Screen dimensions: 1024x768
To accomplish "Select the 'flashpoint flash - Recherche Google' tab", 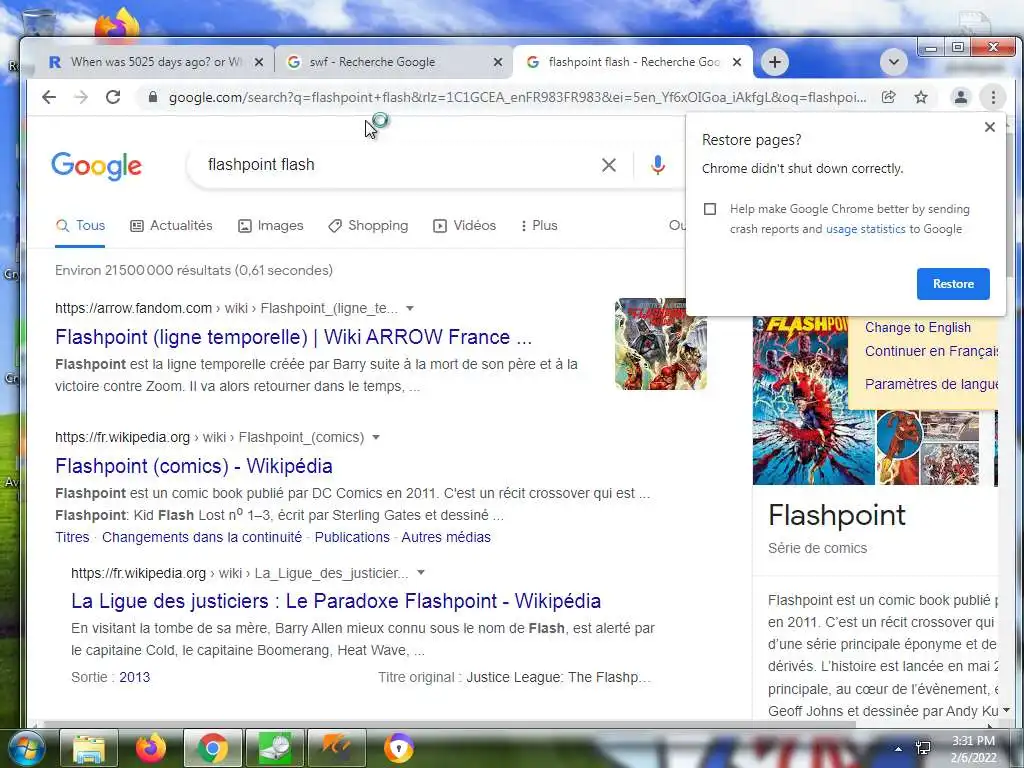I will (x=632, y=62).
